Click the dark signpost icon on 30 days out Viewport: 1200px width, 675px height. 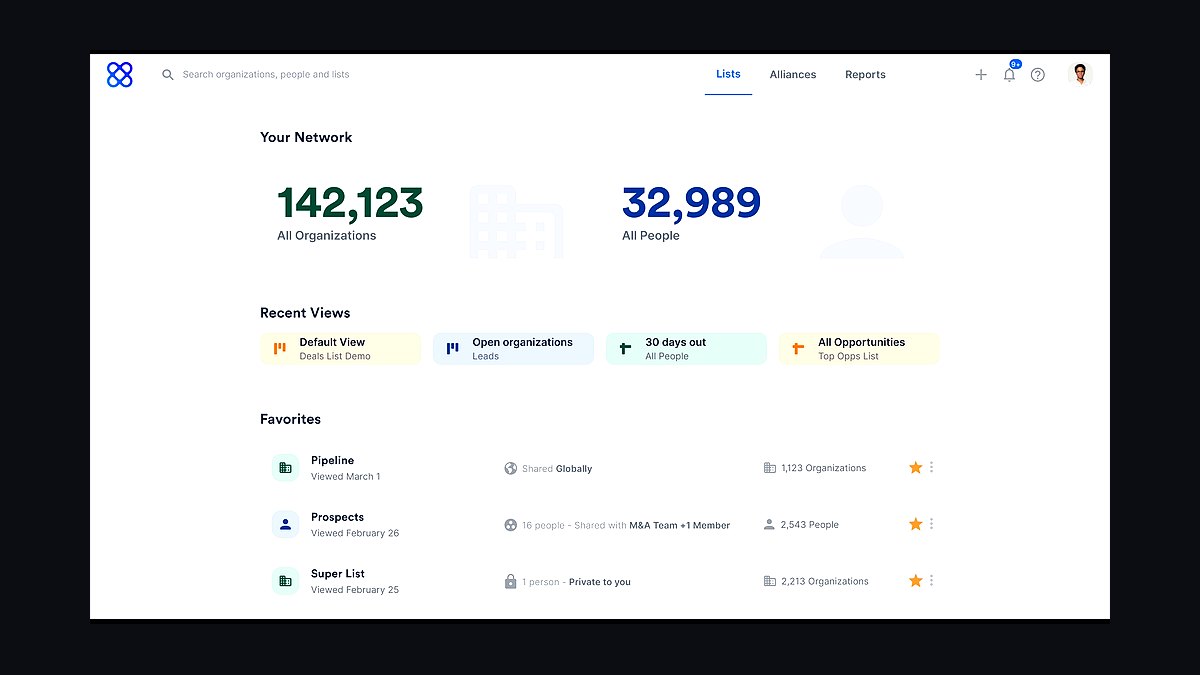point(626,349)
